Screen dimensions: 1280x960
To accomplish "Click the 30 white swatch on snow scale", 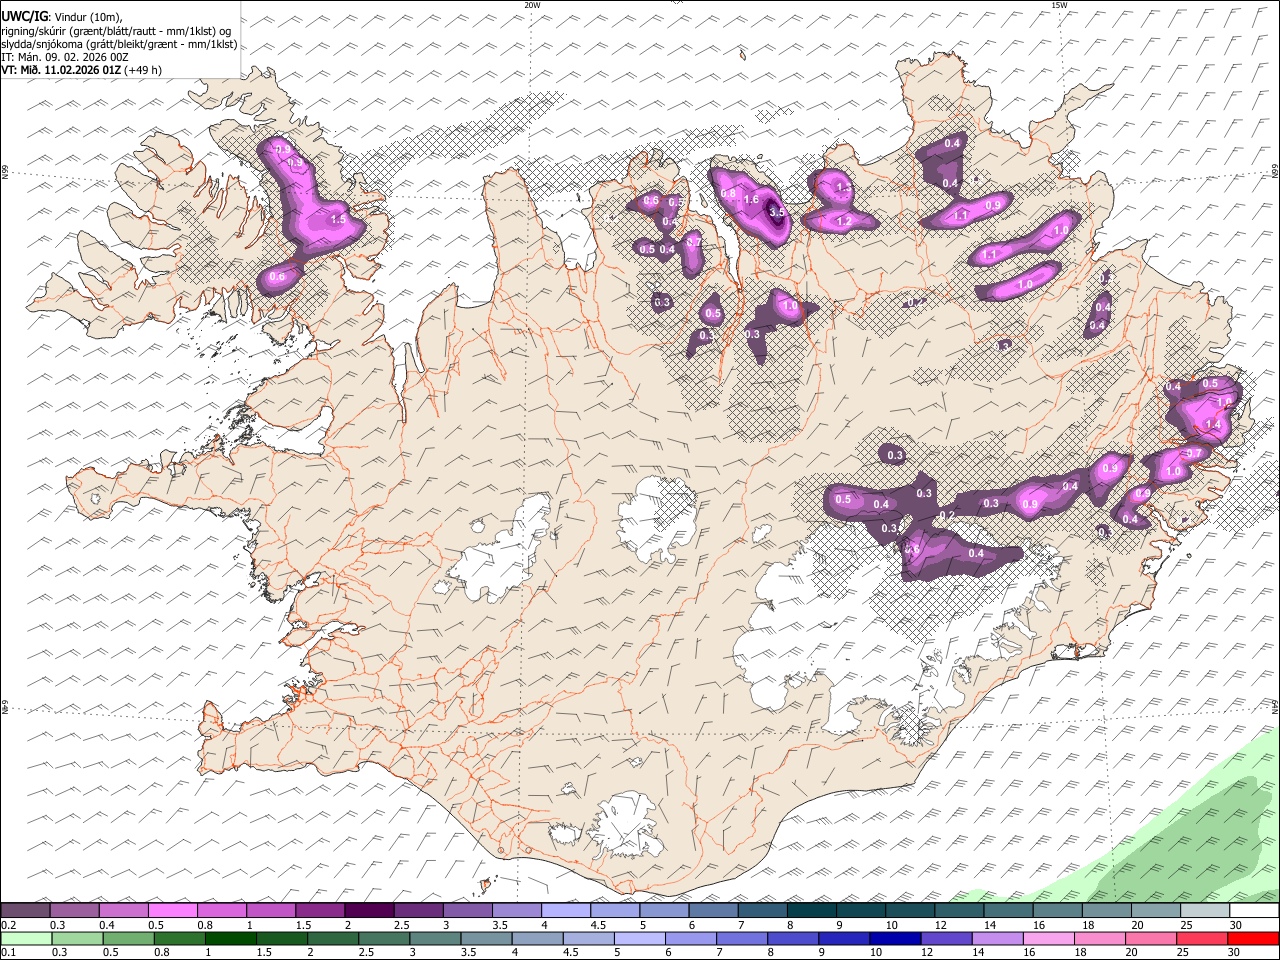I will (1254, 910).
